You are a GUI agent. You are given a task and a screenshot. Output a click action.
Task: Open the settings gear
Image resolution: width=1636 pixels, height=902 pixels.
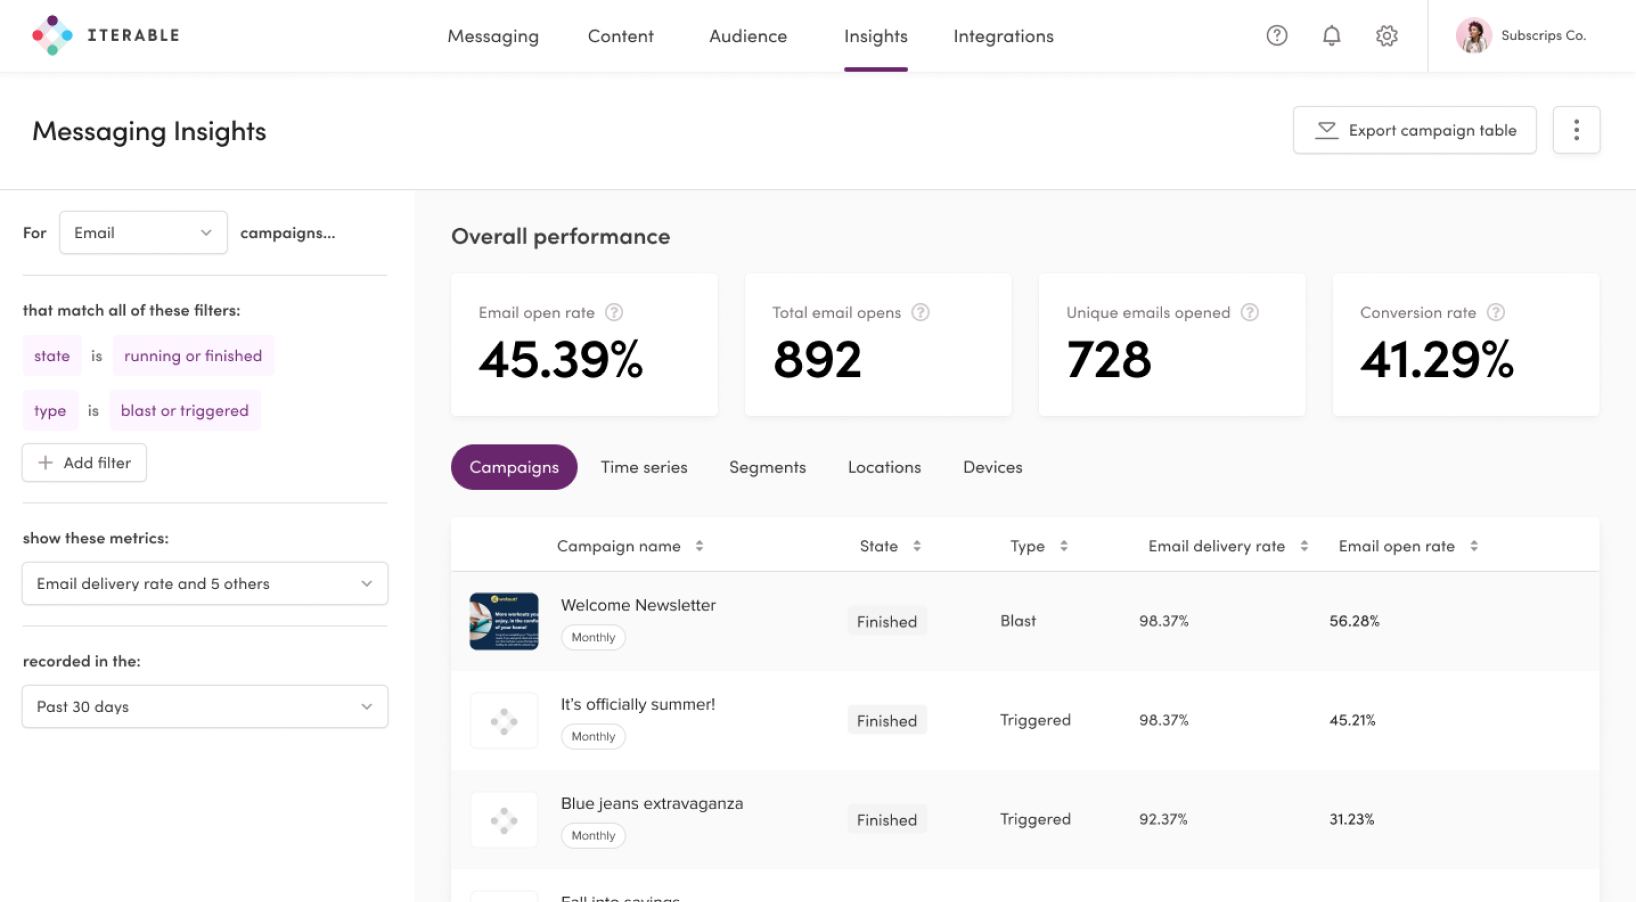coord(1386,36)
